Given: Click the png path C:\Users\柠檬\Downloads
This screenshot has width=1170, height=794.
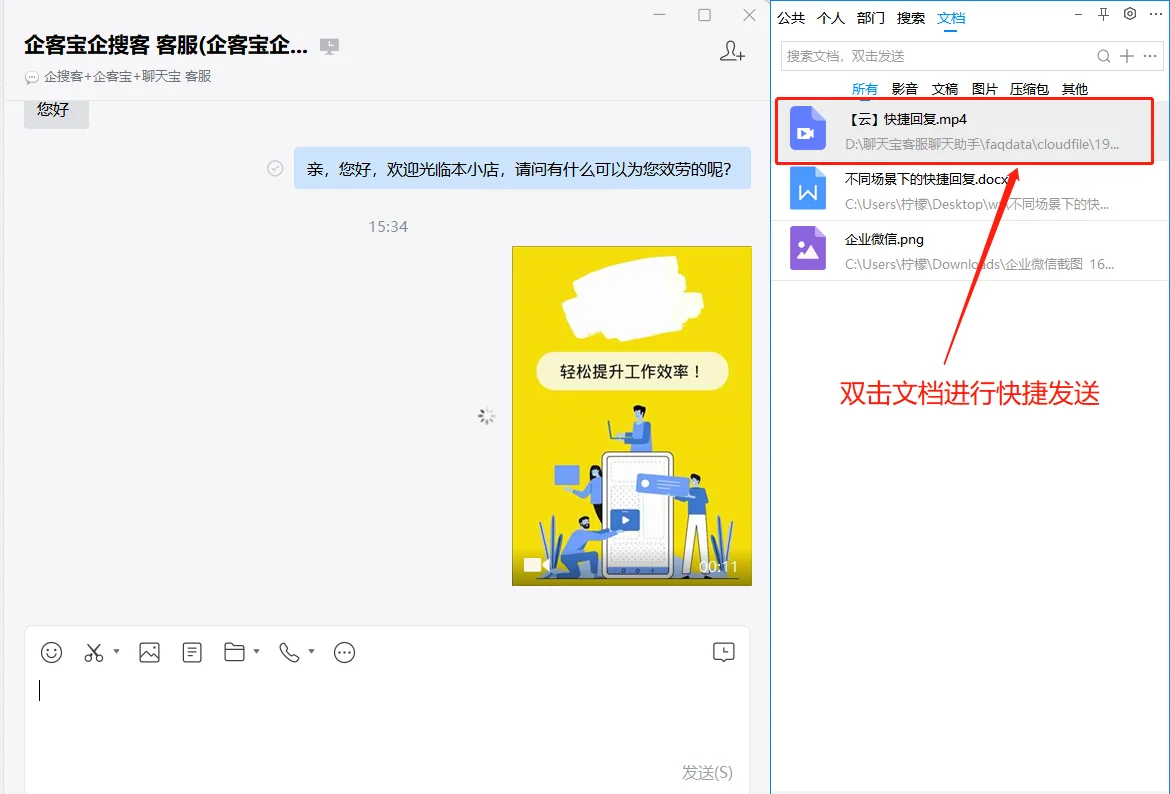Looking at the screenshot, I should [x=979, y=263].
